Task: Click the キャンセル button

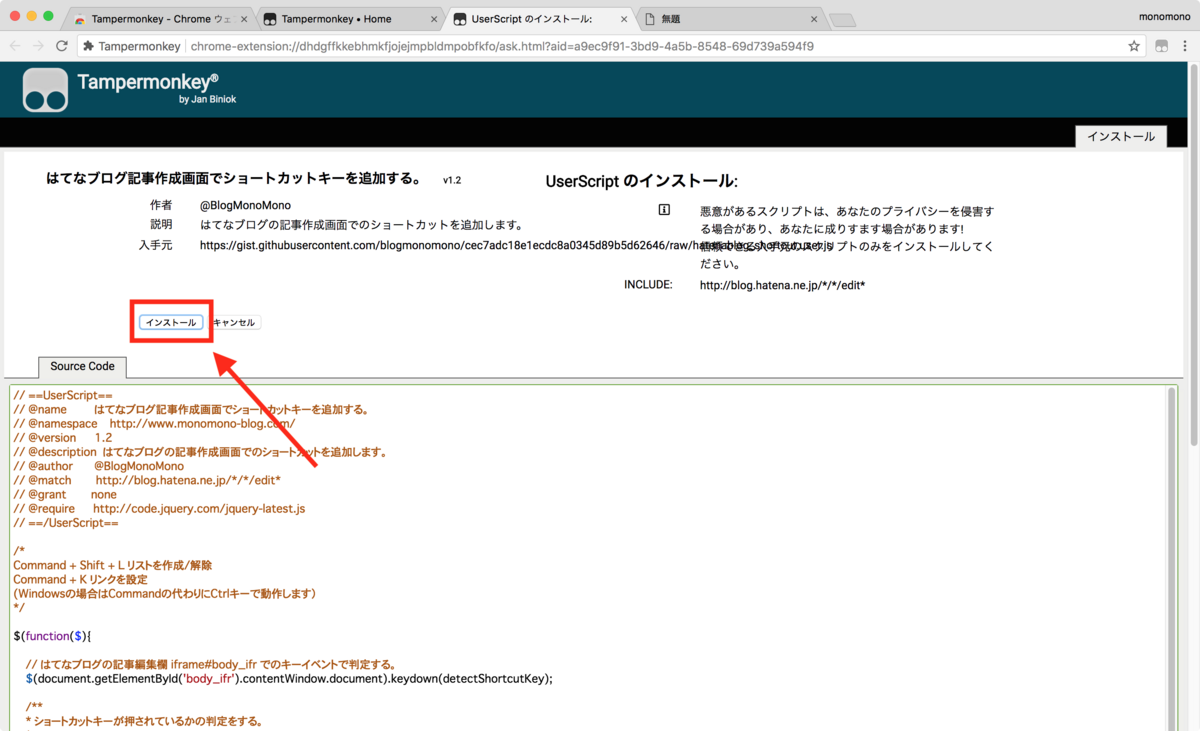Action: coord(234,323)
